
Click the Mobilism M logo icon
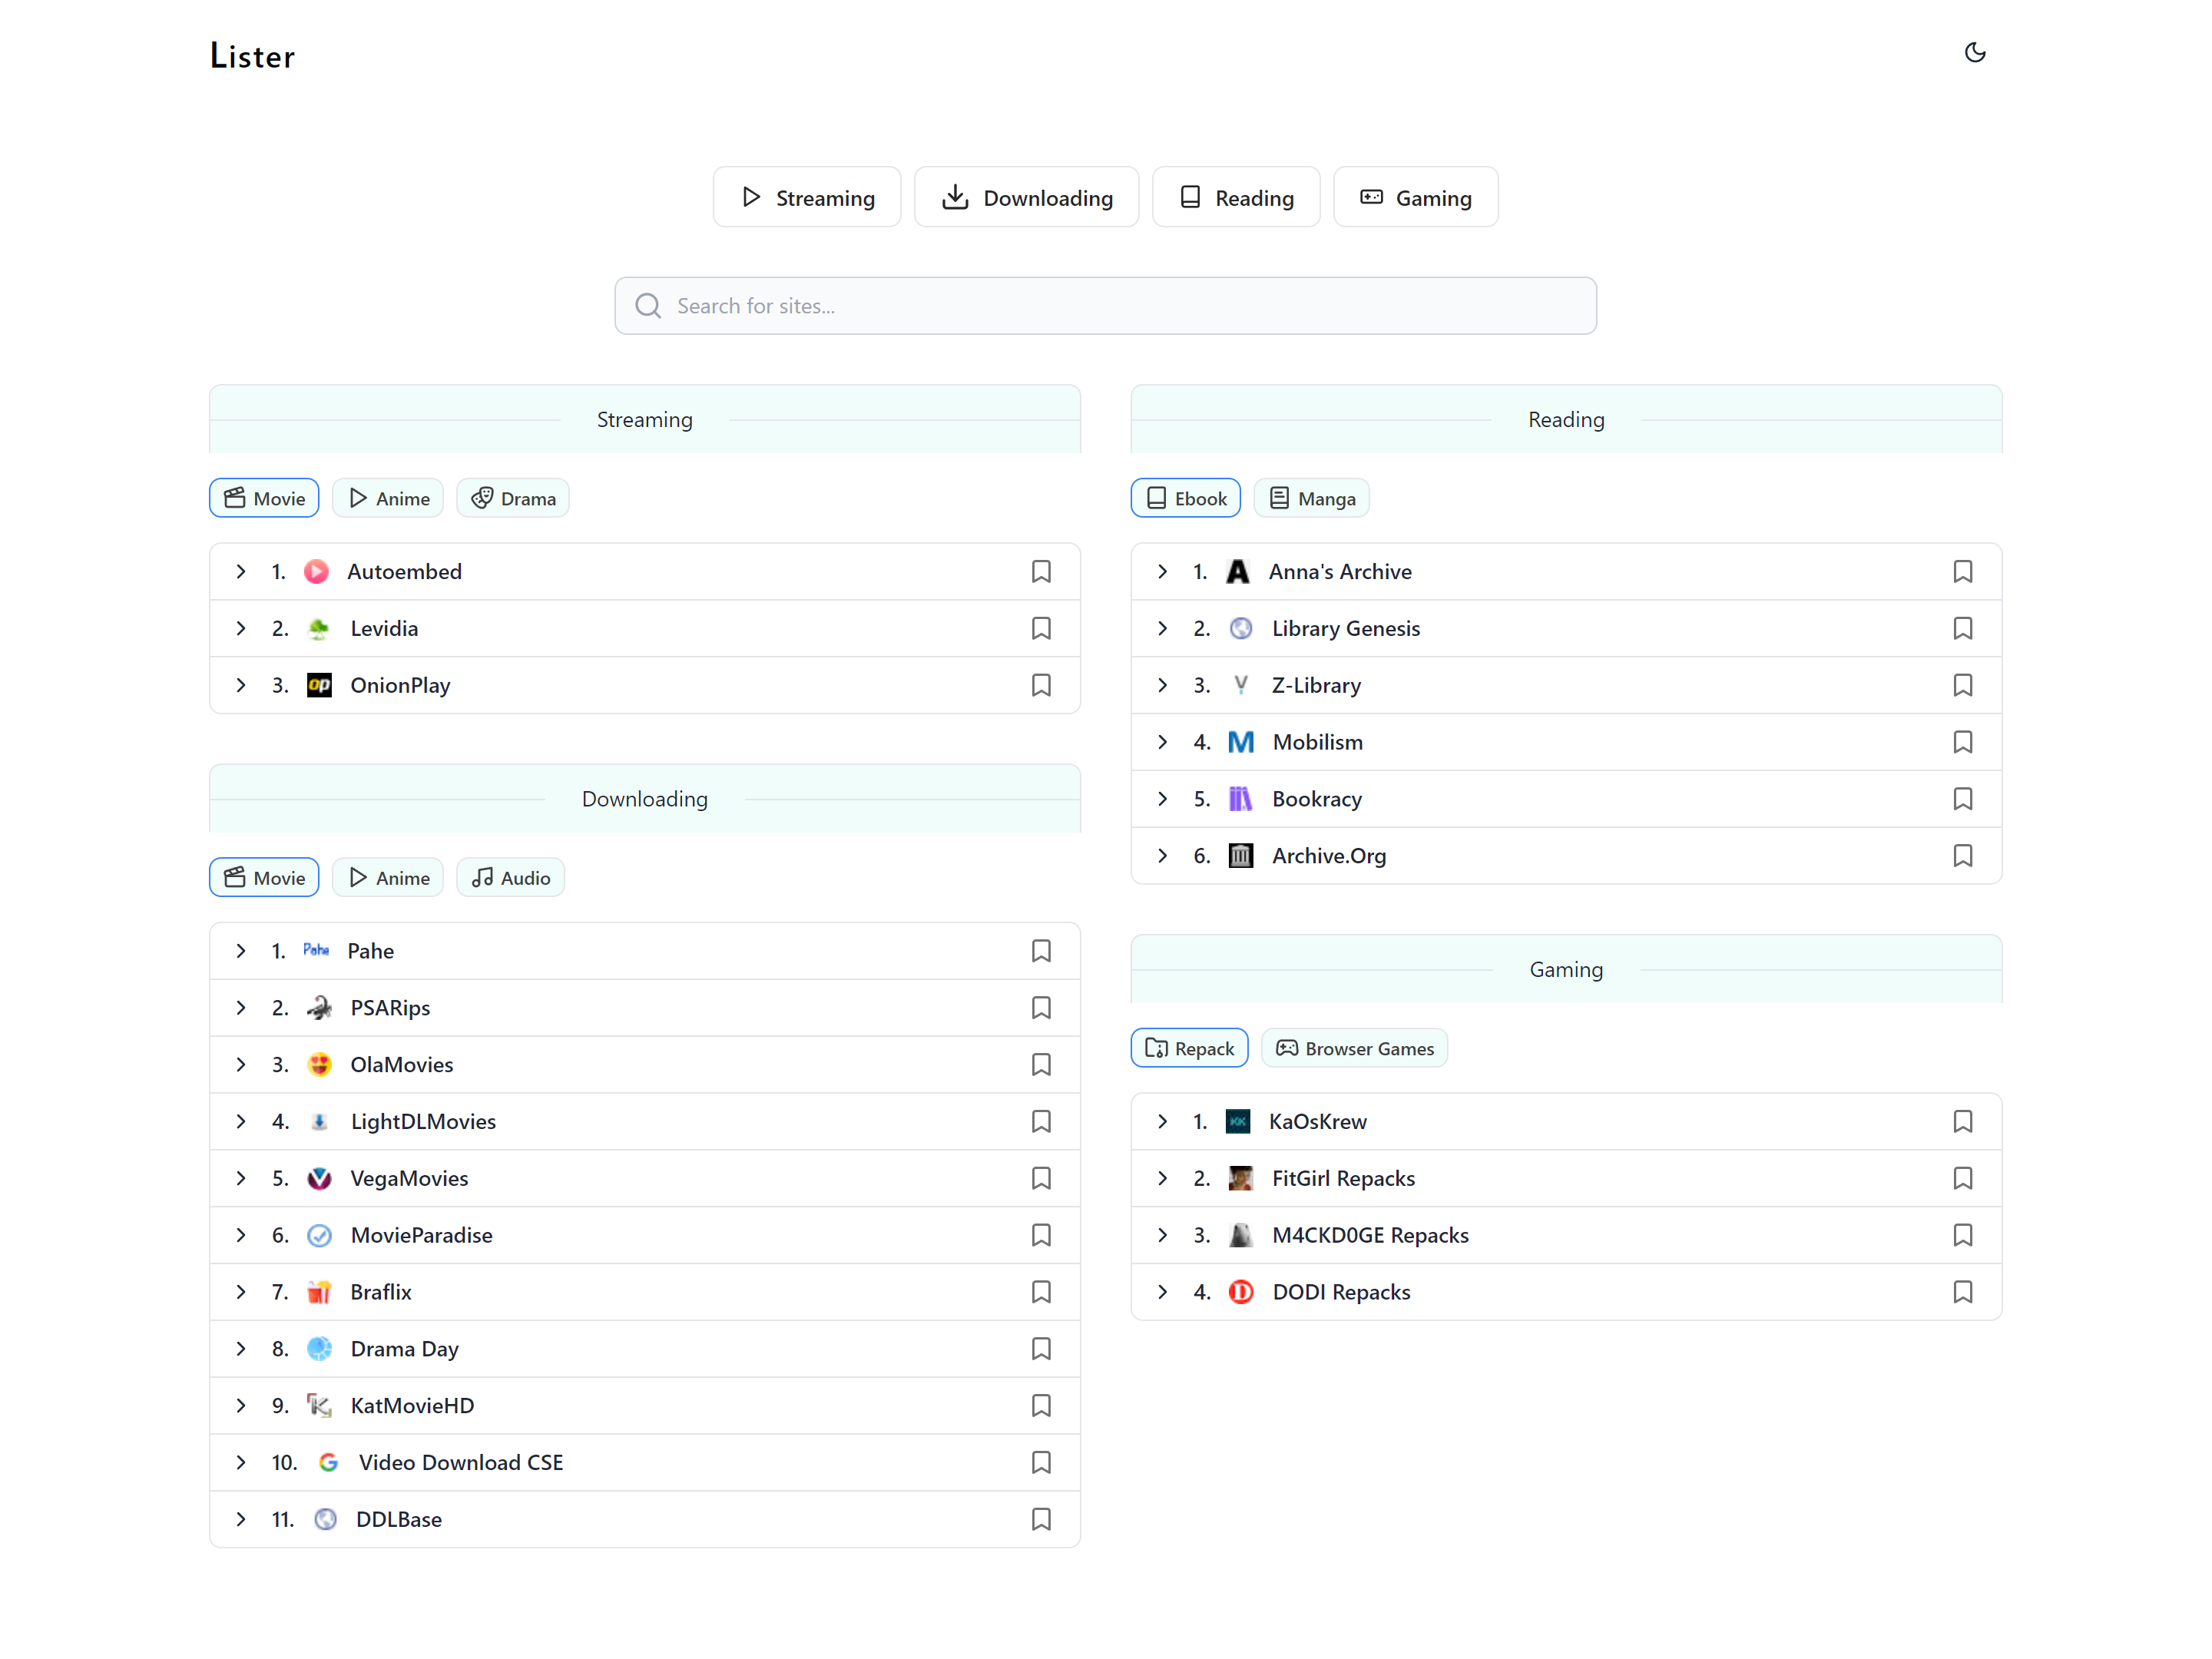[x=1241, y=743]
